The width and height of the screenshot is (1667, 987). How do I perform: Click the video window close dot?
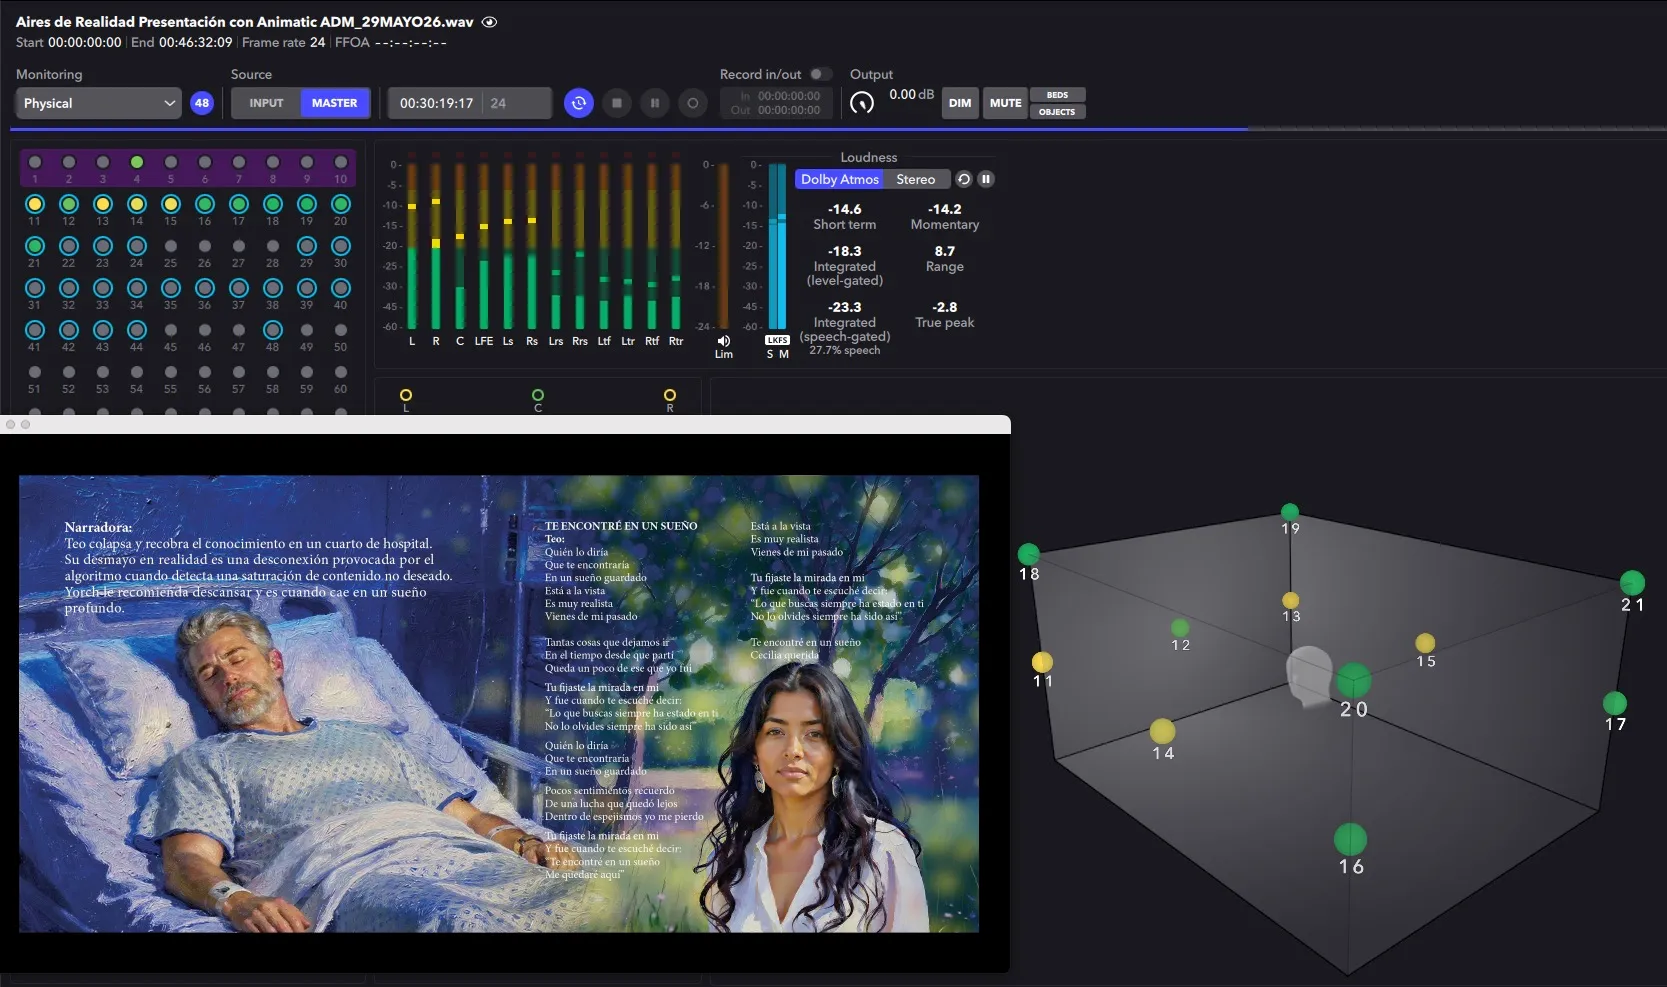pyautogui.click(x=10, y=424)
